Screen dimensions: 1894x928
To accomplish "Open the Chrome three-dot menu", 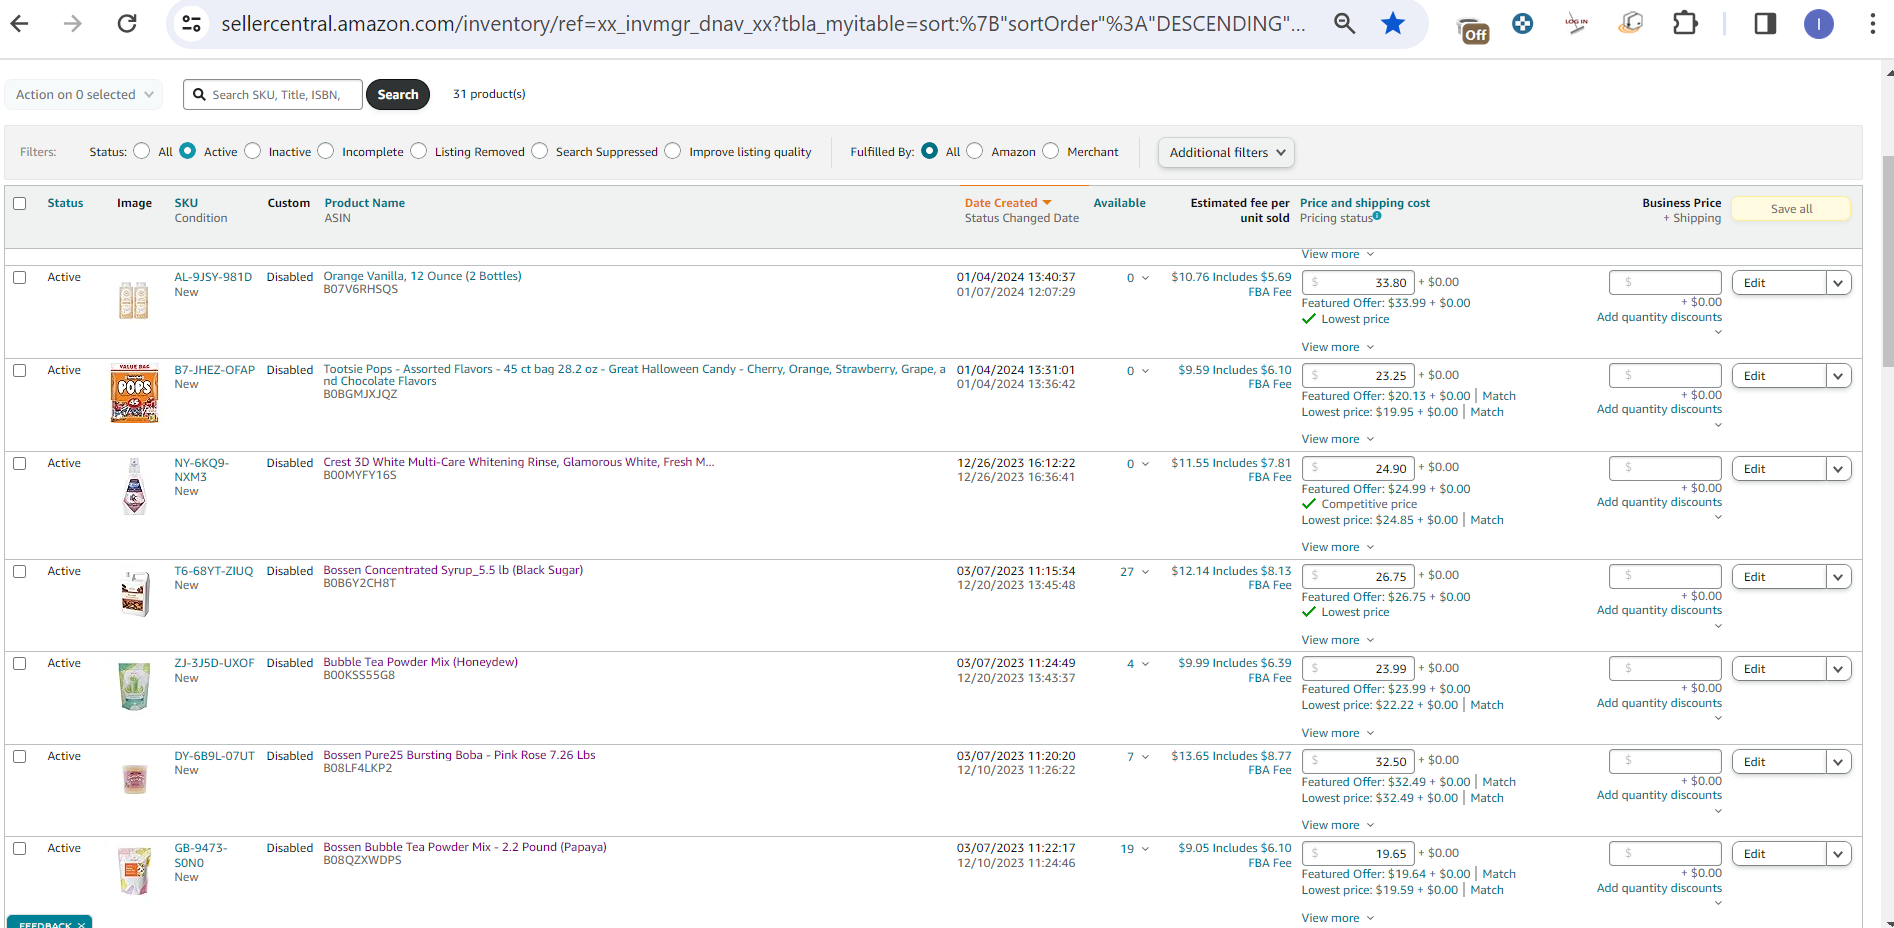I will tap(1872, 23).
